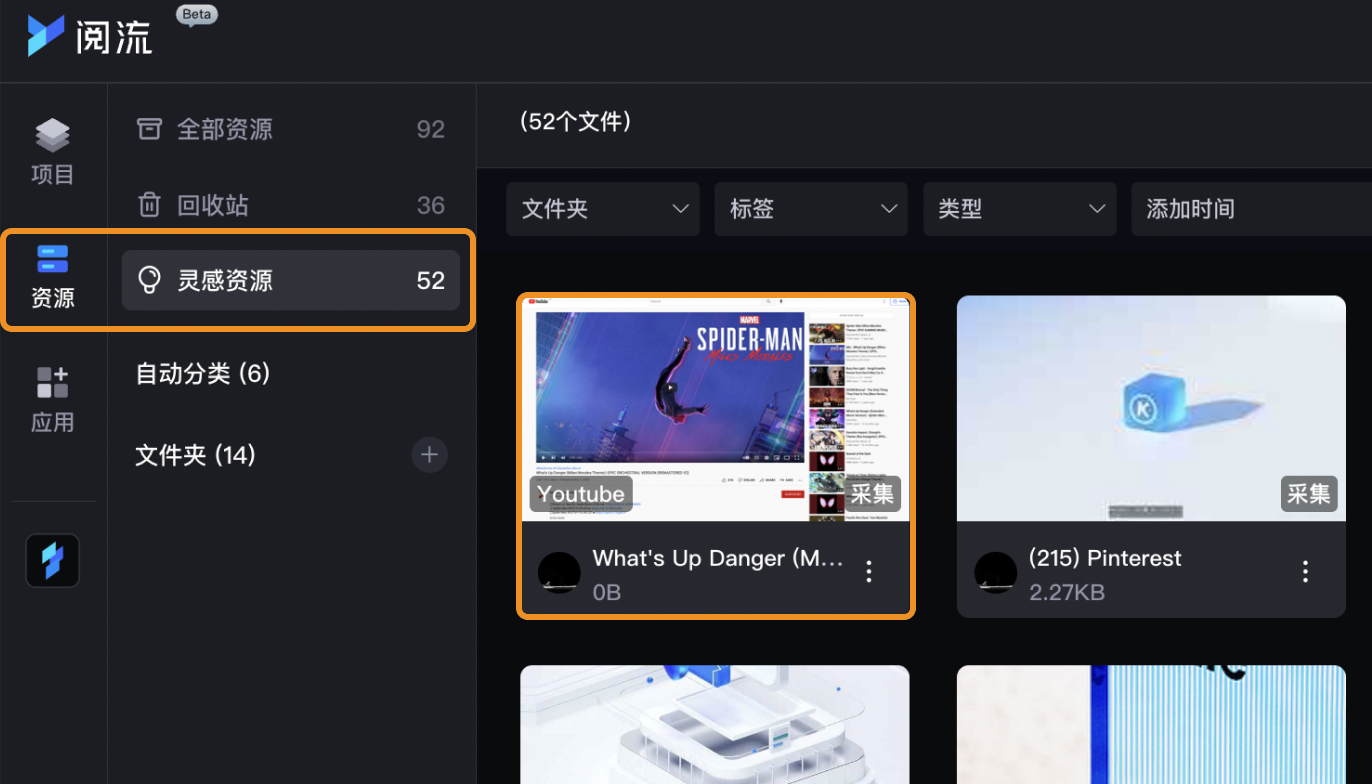Click the 36 count beside 回收站

pos(431,205)
